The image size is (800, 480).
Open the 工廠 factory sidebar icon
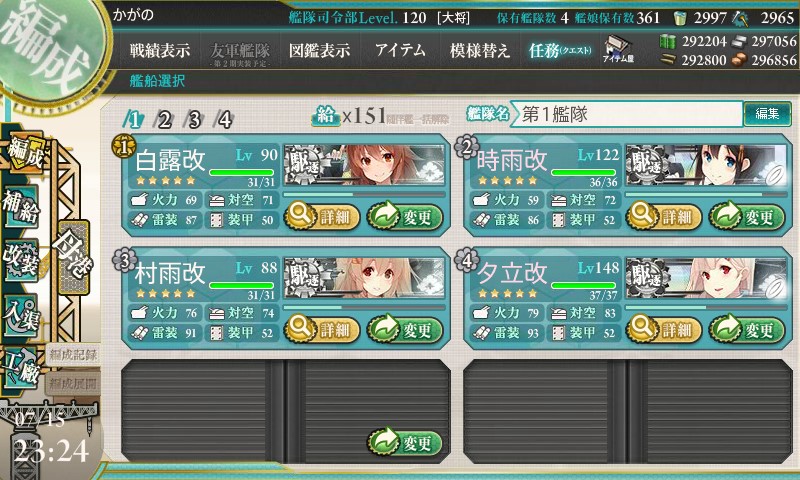(x=21, y=367)
